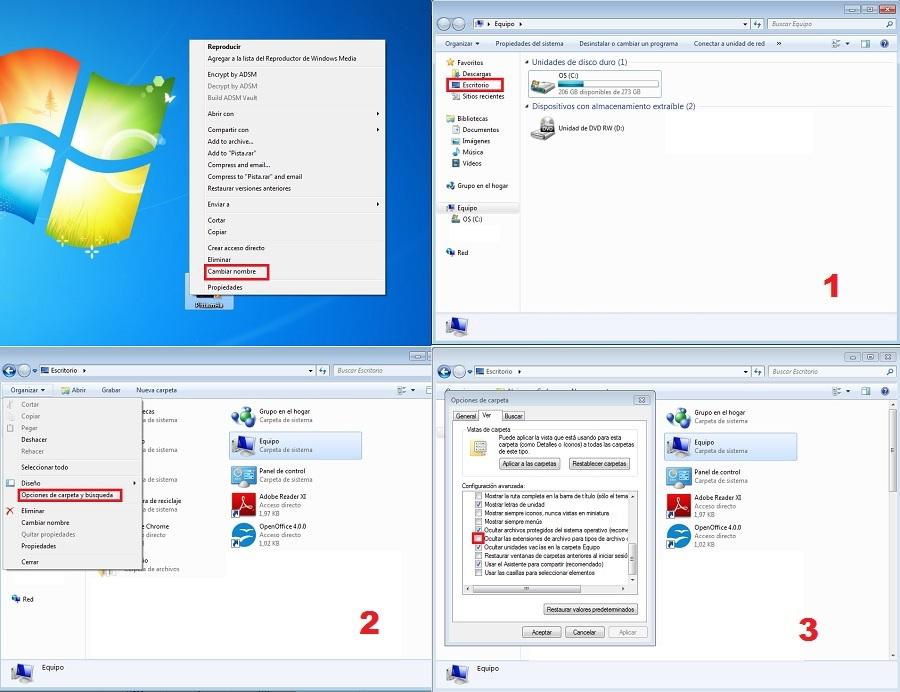Enable 'Usar las casillas para seleccionar elementos'
The width and height of the screenshot is (900, 692).
coord(478,573)
